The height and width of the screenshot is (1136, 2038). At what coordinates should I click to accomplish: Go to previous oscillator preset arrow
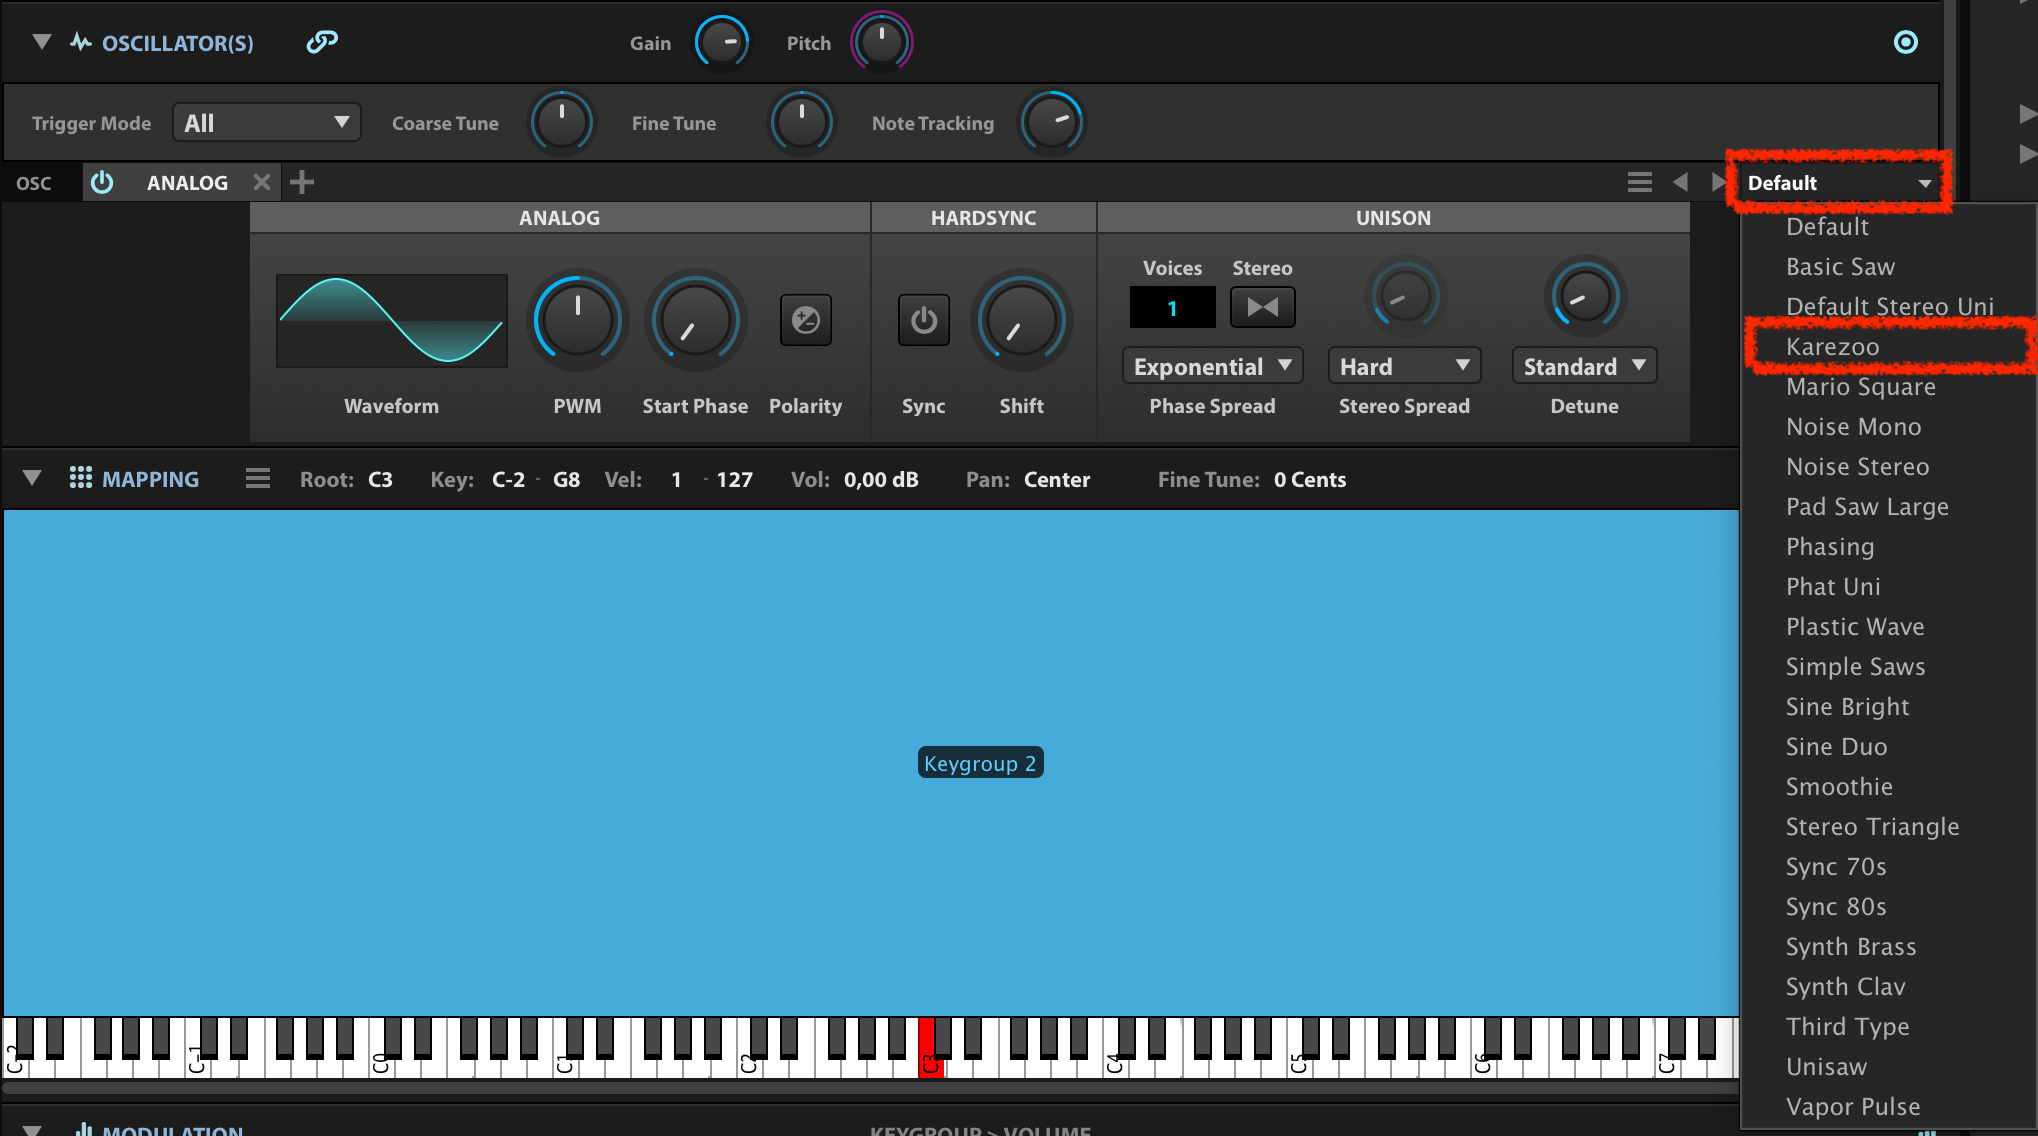coord(1680,182)
